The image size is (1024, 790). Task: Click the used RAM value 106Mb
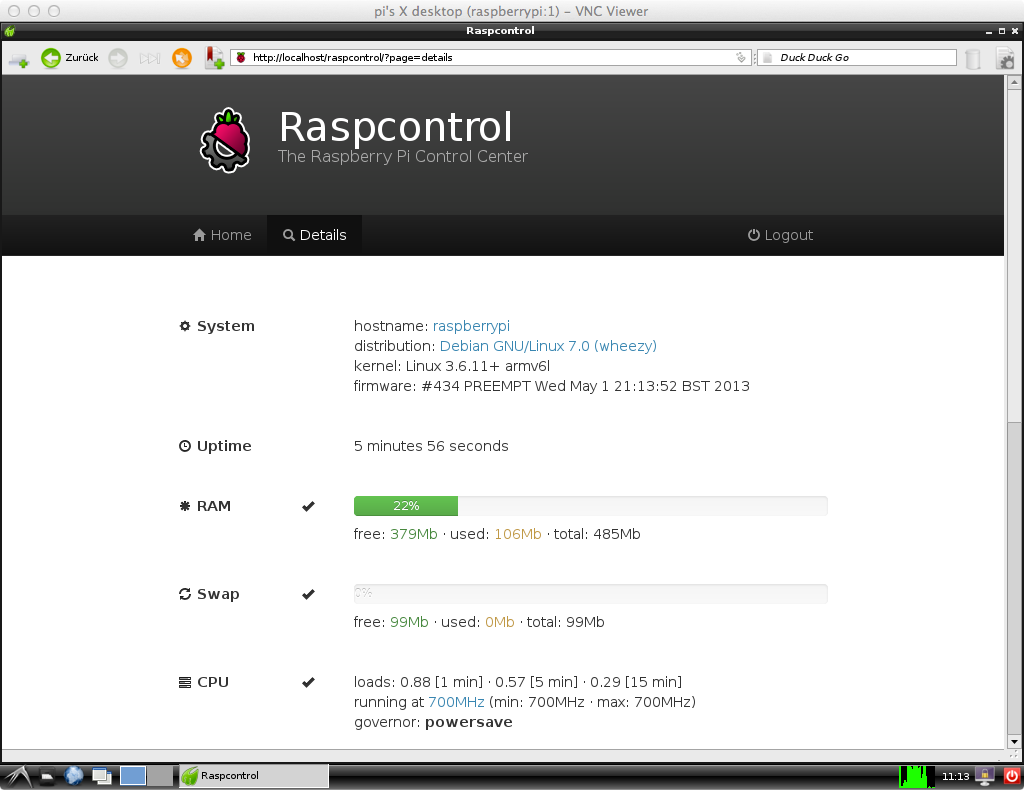coord(518,534)
